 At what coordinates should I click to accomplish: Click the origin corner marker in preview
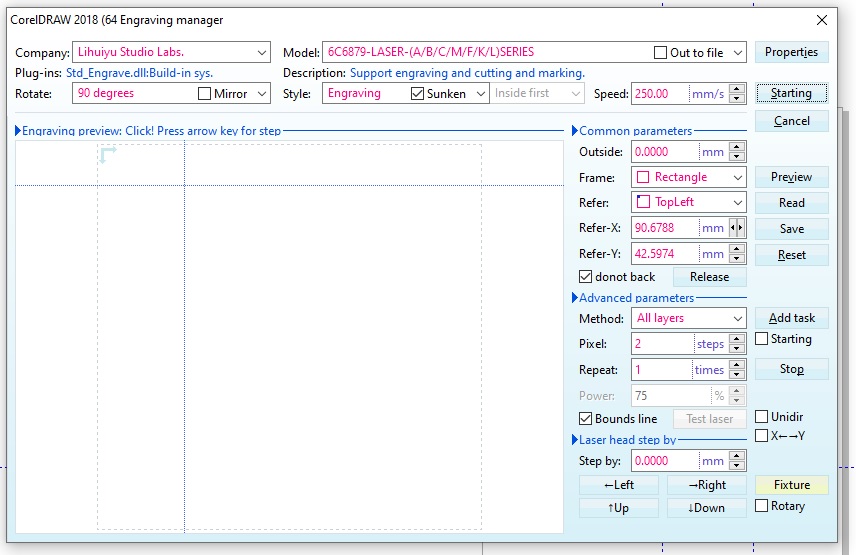point(108,155)
